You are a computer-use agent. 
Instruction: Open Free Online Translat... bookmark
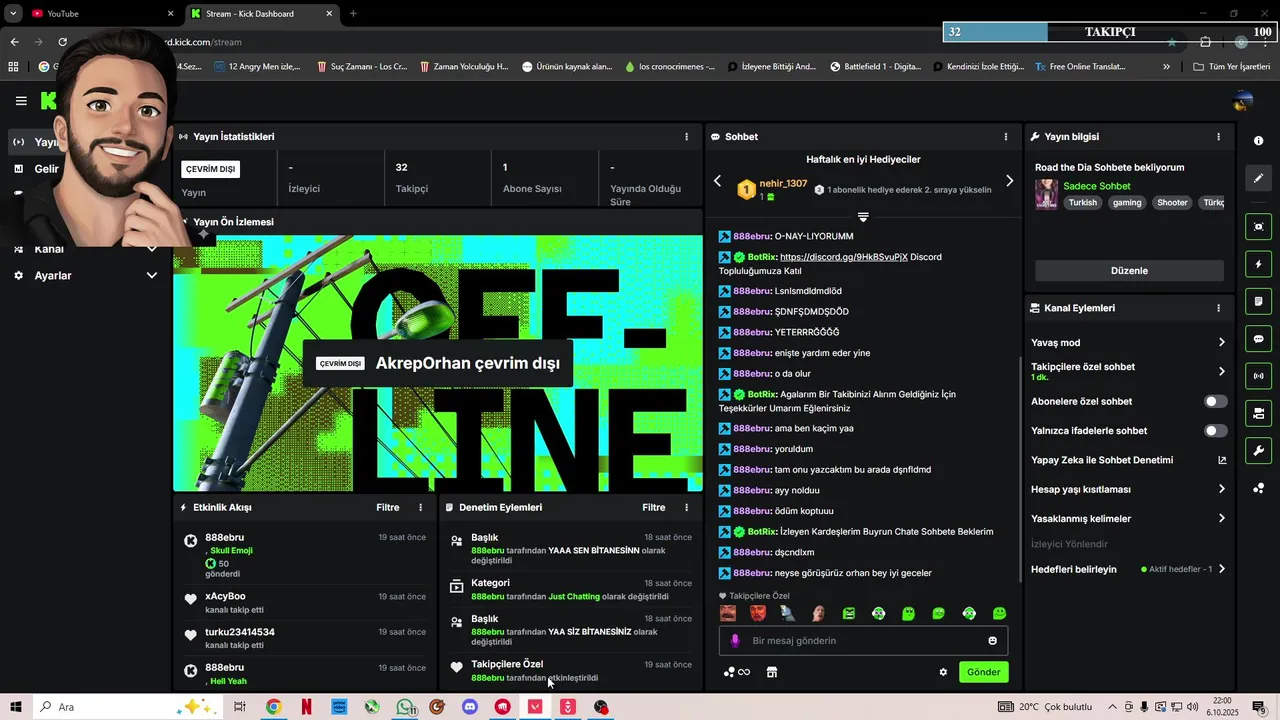(x=1080, y=67)
